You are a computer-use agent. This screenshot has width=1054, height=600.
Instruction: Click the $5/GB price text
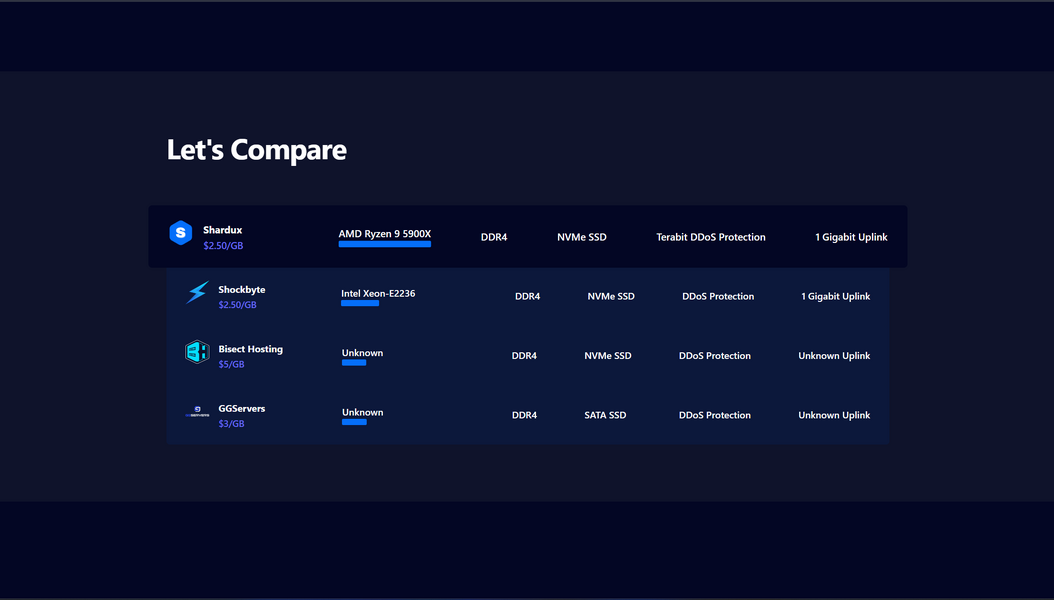click(231, 364)
